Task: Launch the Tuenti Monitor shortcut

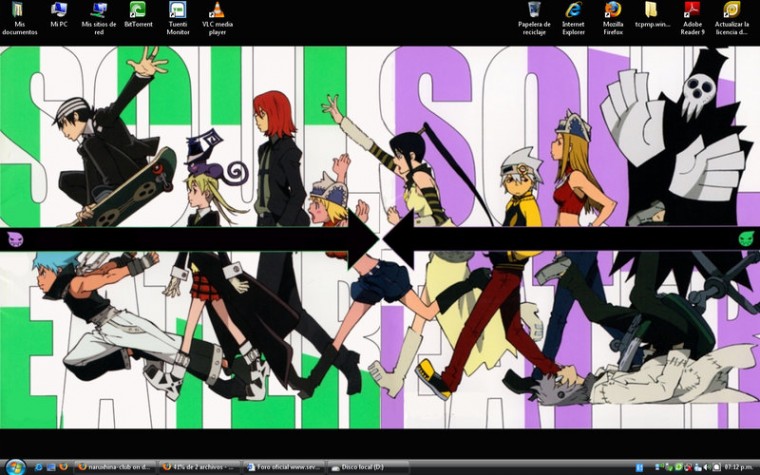Action: coord(178,19)
